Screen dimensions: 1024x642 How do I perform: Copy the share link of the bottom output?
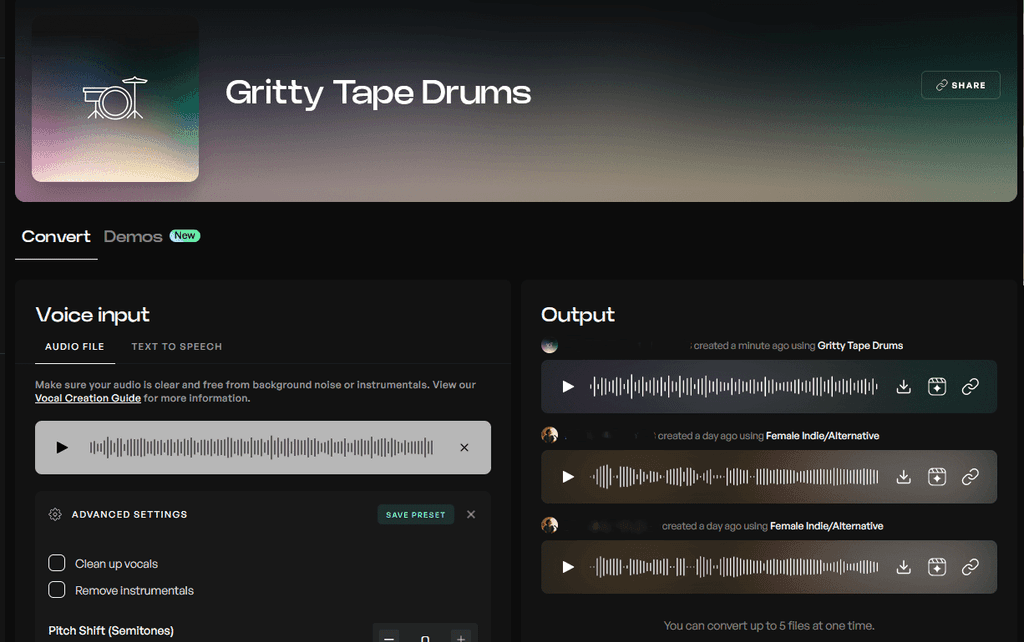[x=970, y=567]
